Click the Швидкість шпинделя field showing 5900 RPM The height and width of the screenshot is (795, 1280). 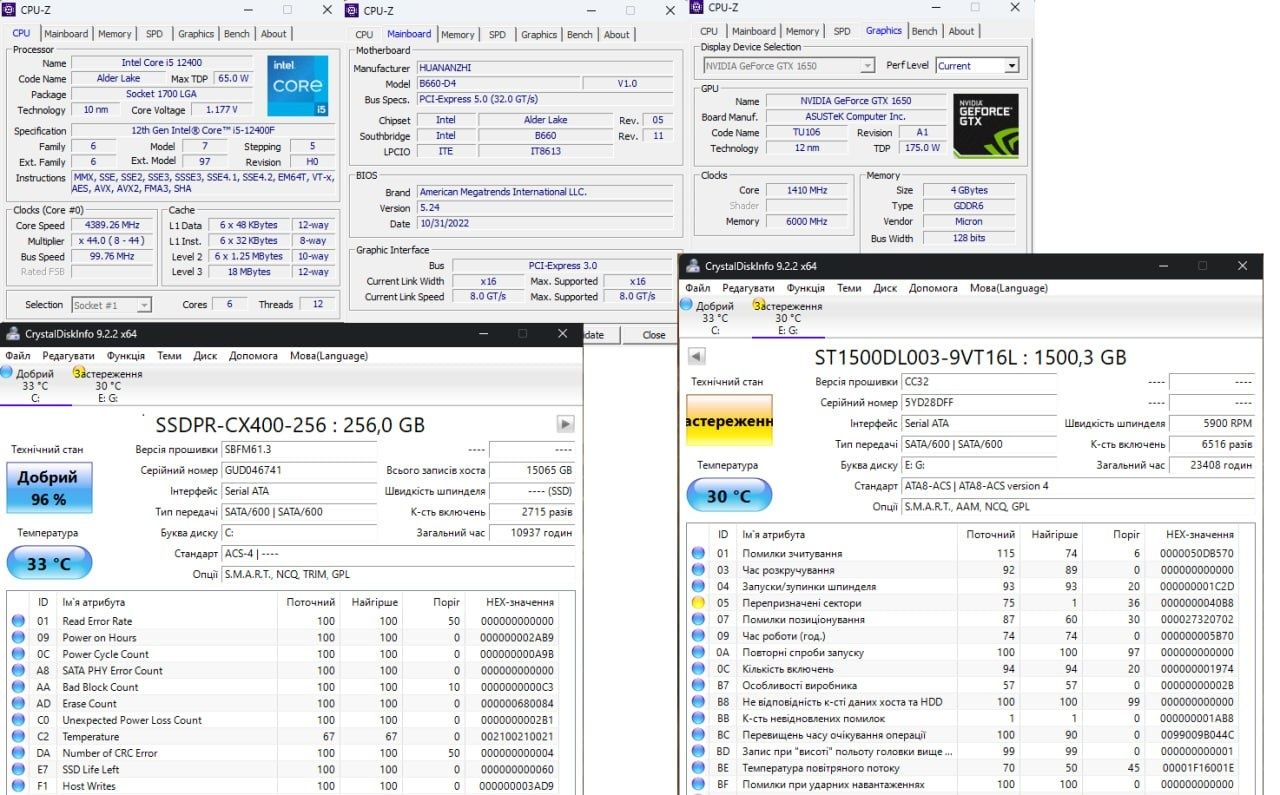[1211, 423]
